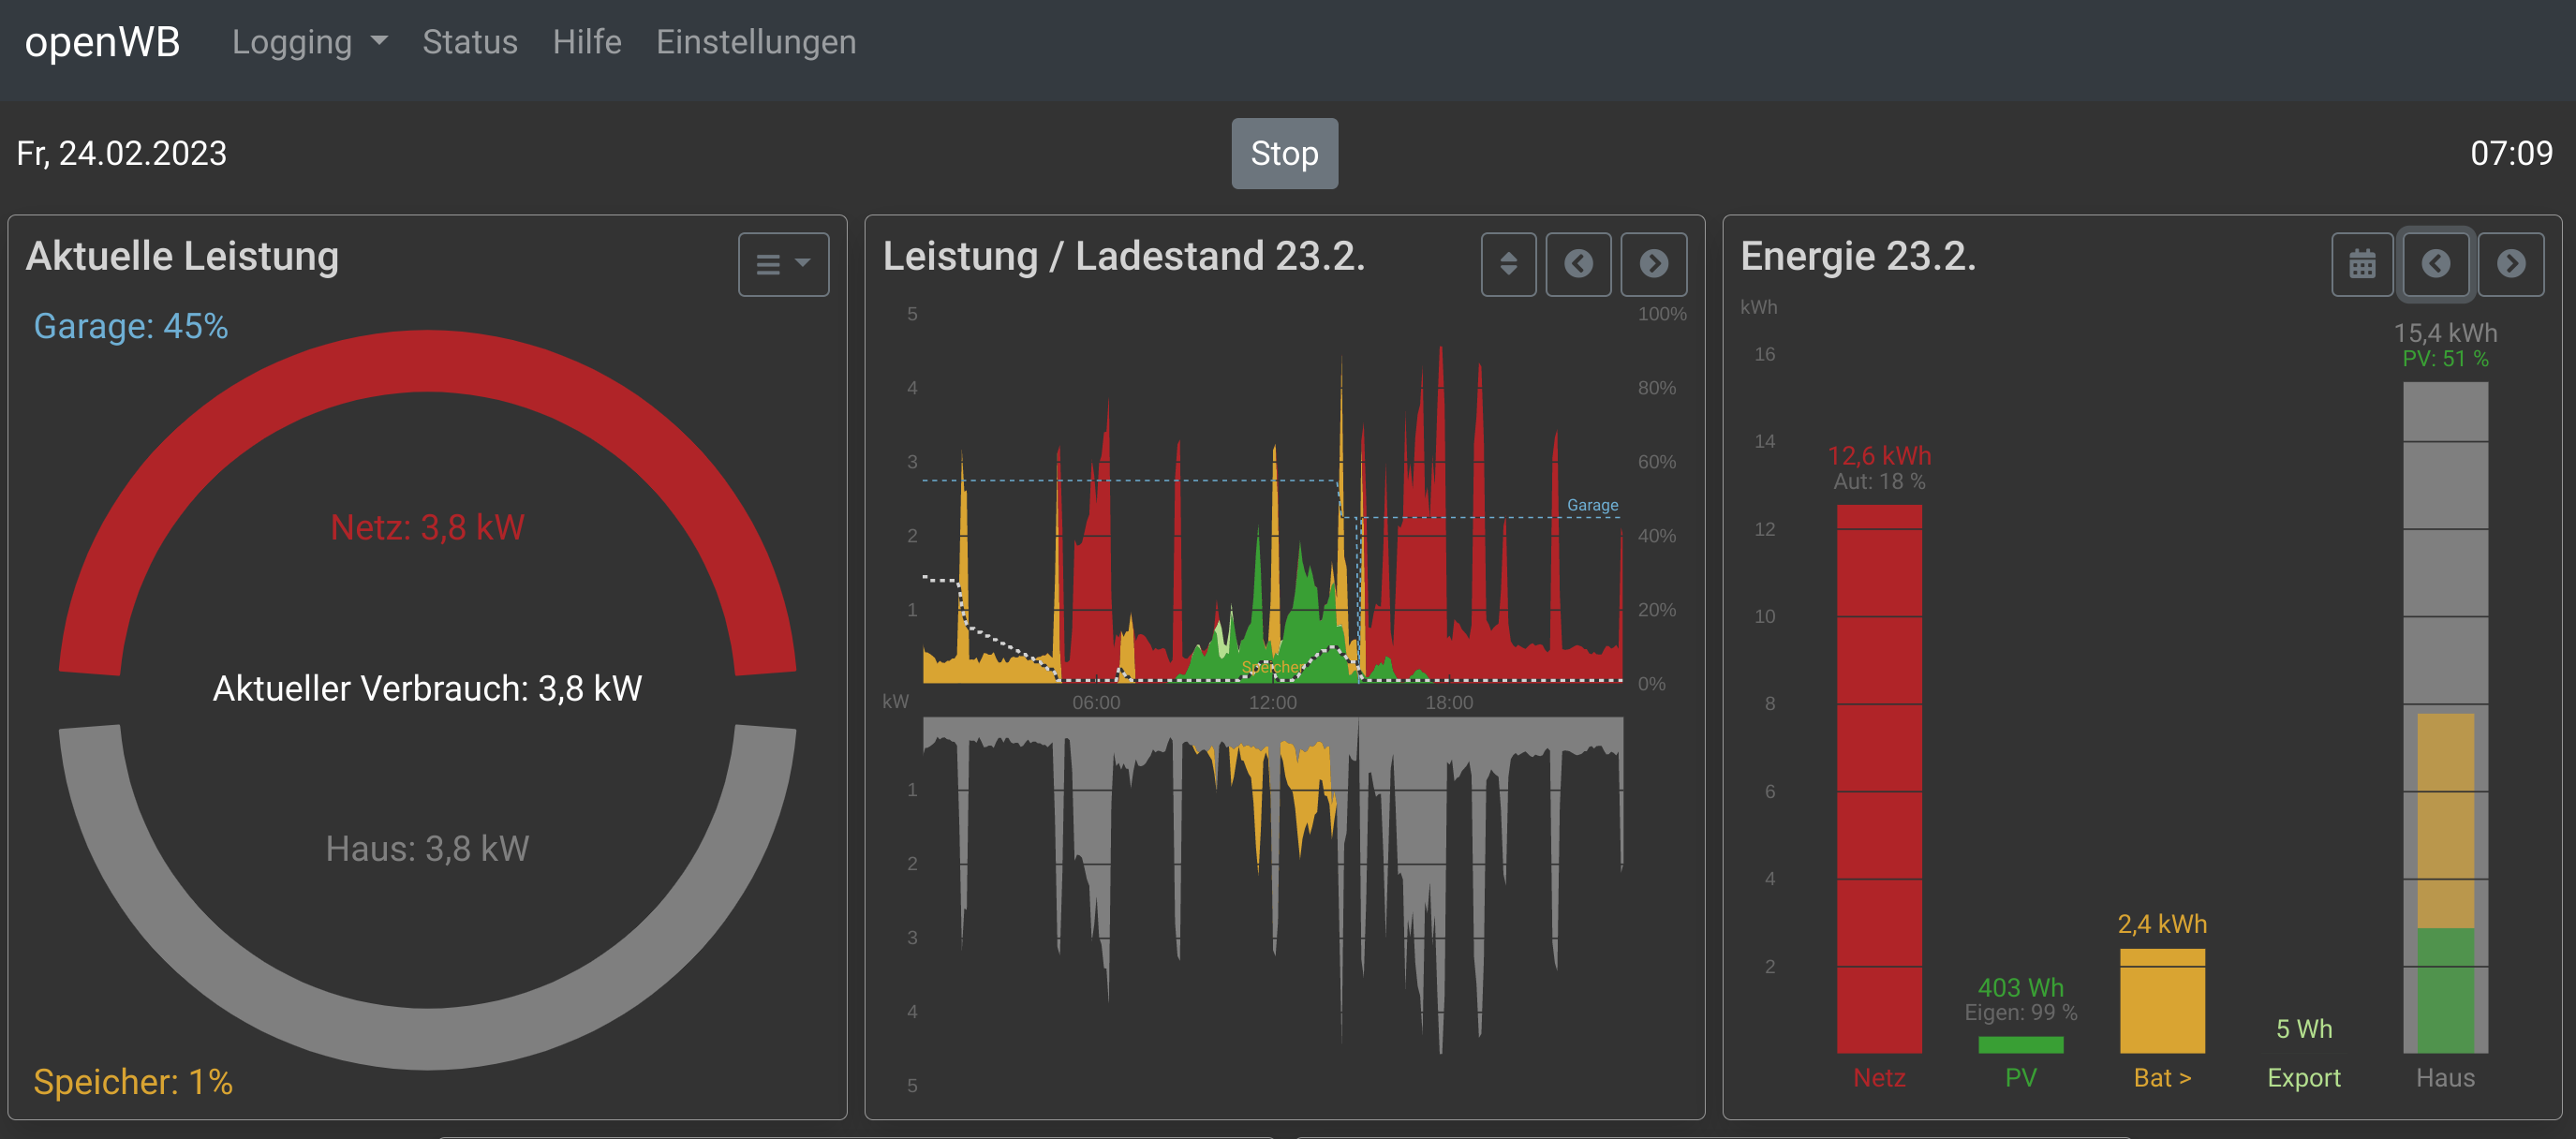Expand the Logging dropdown menu
Image resolution: width=2576 pixels, height=1139 pixels.
(309, 42)
